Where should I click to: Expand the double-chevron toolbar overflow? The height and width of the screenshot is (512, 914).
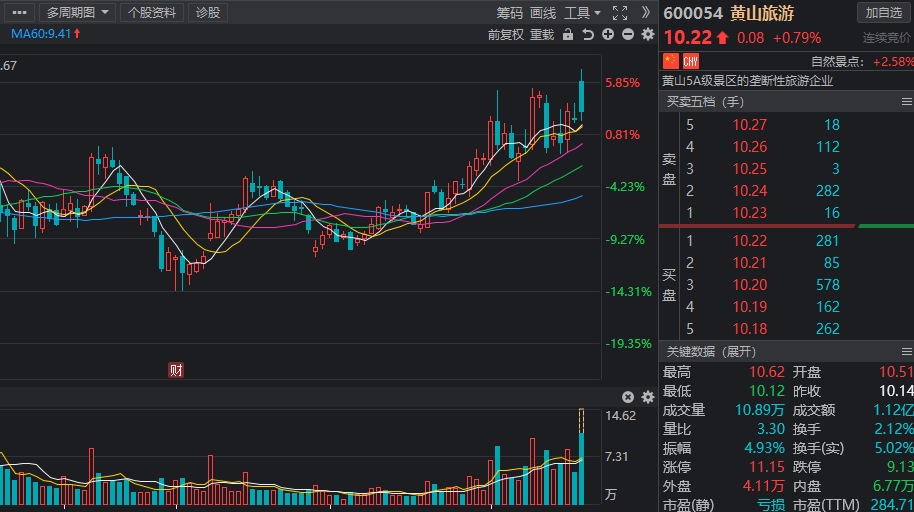tap(646, 13)
